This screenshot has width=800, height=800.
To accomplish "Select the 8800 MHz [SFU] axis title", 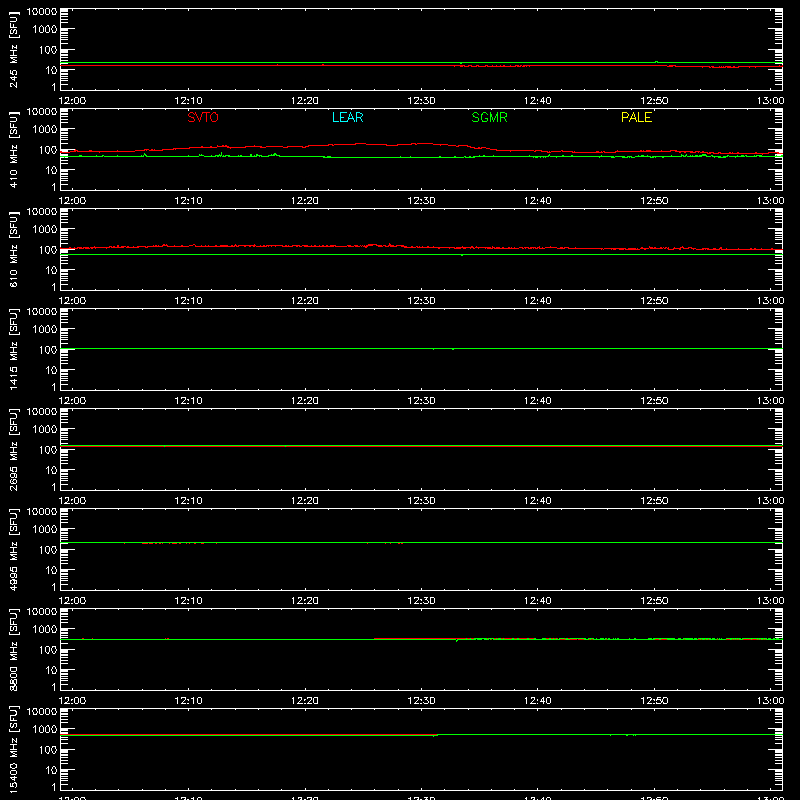I will [13, 649].
